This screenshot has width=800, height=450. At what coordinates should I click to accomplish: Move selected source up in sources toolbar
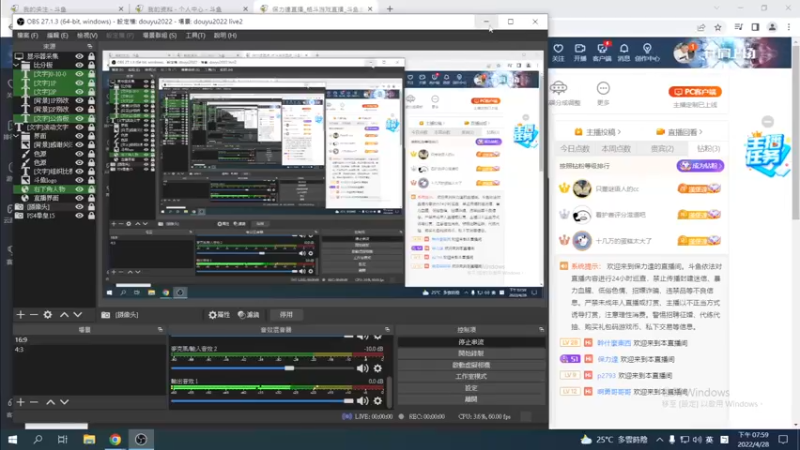64,315
